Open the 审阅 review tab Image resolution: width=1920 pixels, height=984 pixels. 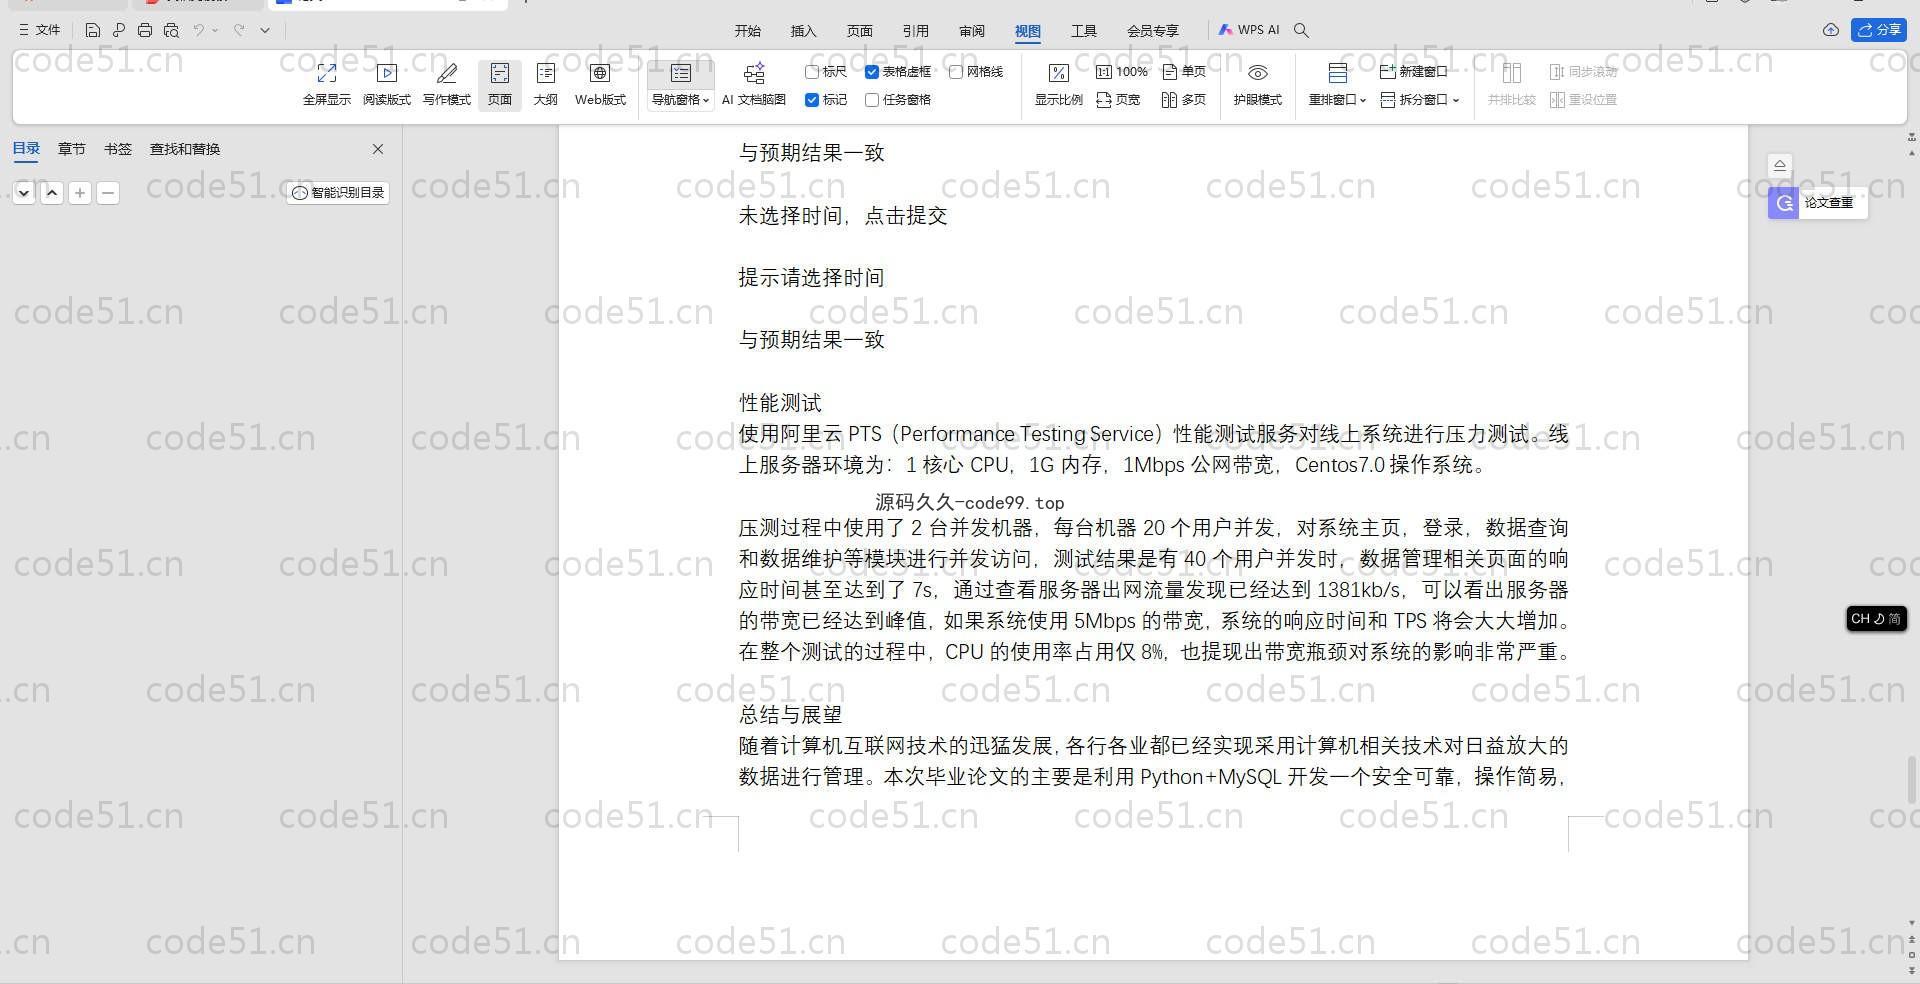[972, 31]
